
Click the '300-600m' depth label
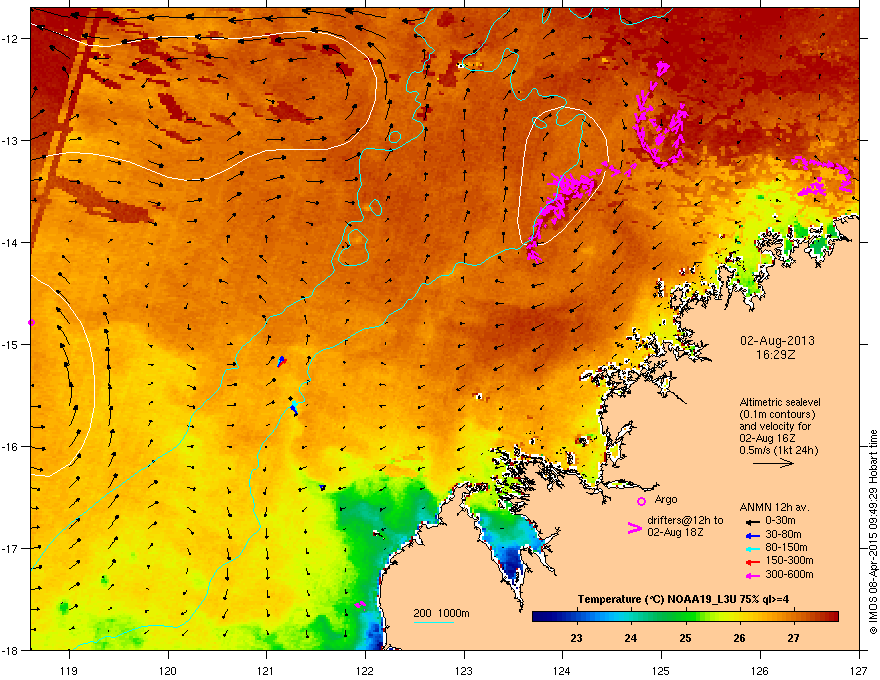tap(789, 575)
